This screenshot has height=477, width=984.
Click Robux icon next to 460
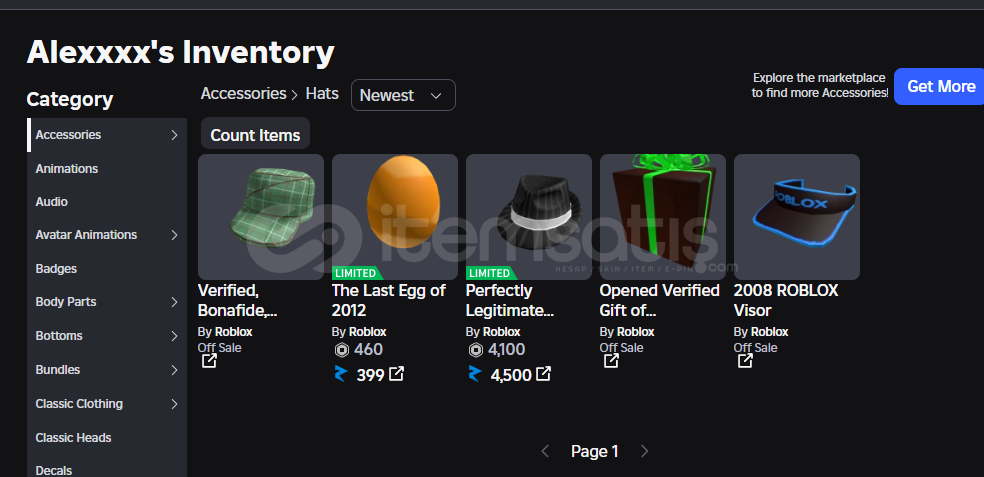click(341, 350)
